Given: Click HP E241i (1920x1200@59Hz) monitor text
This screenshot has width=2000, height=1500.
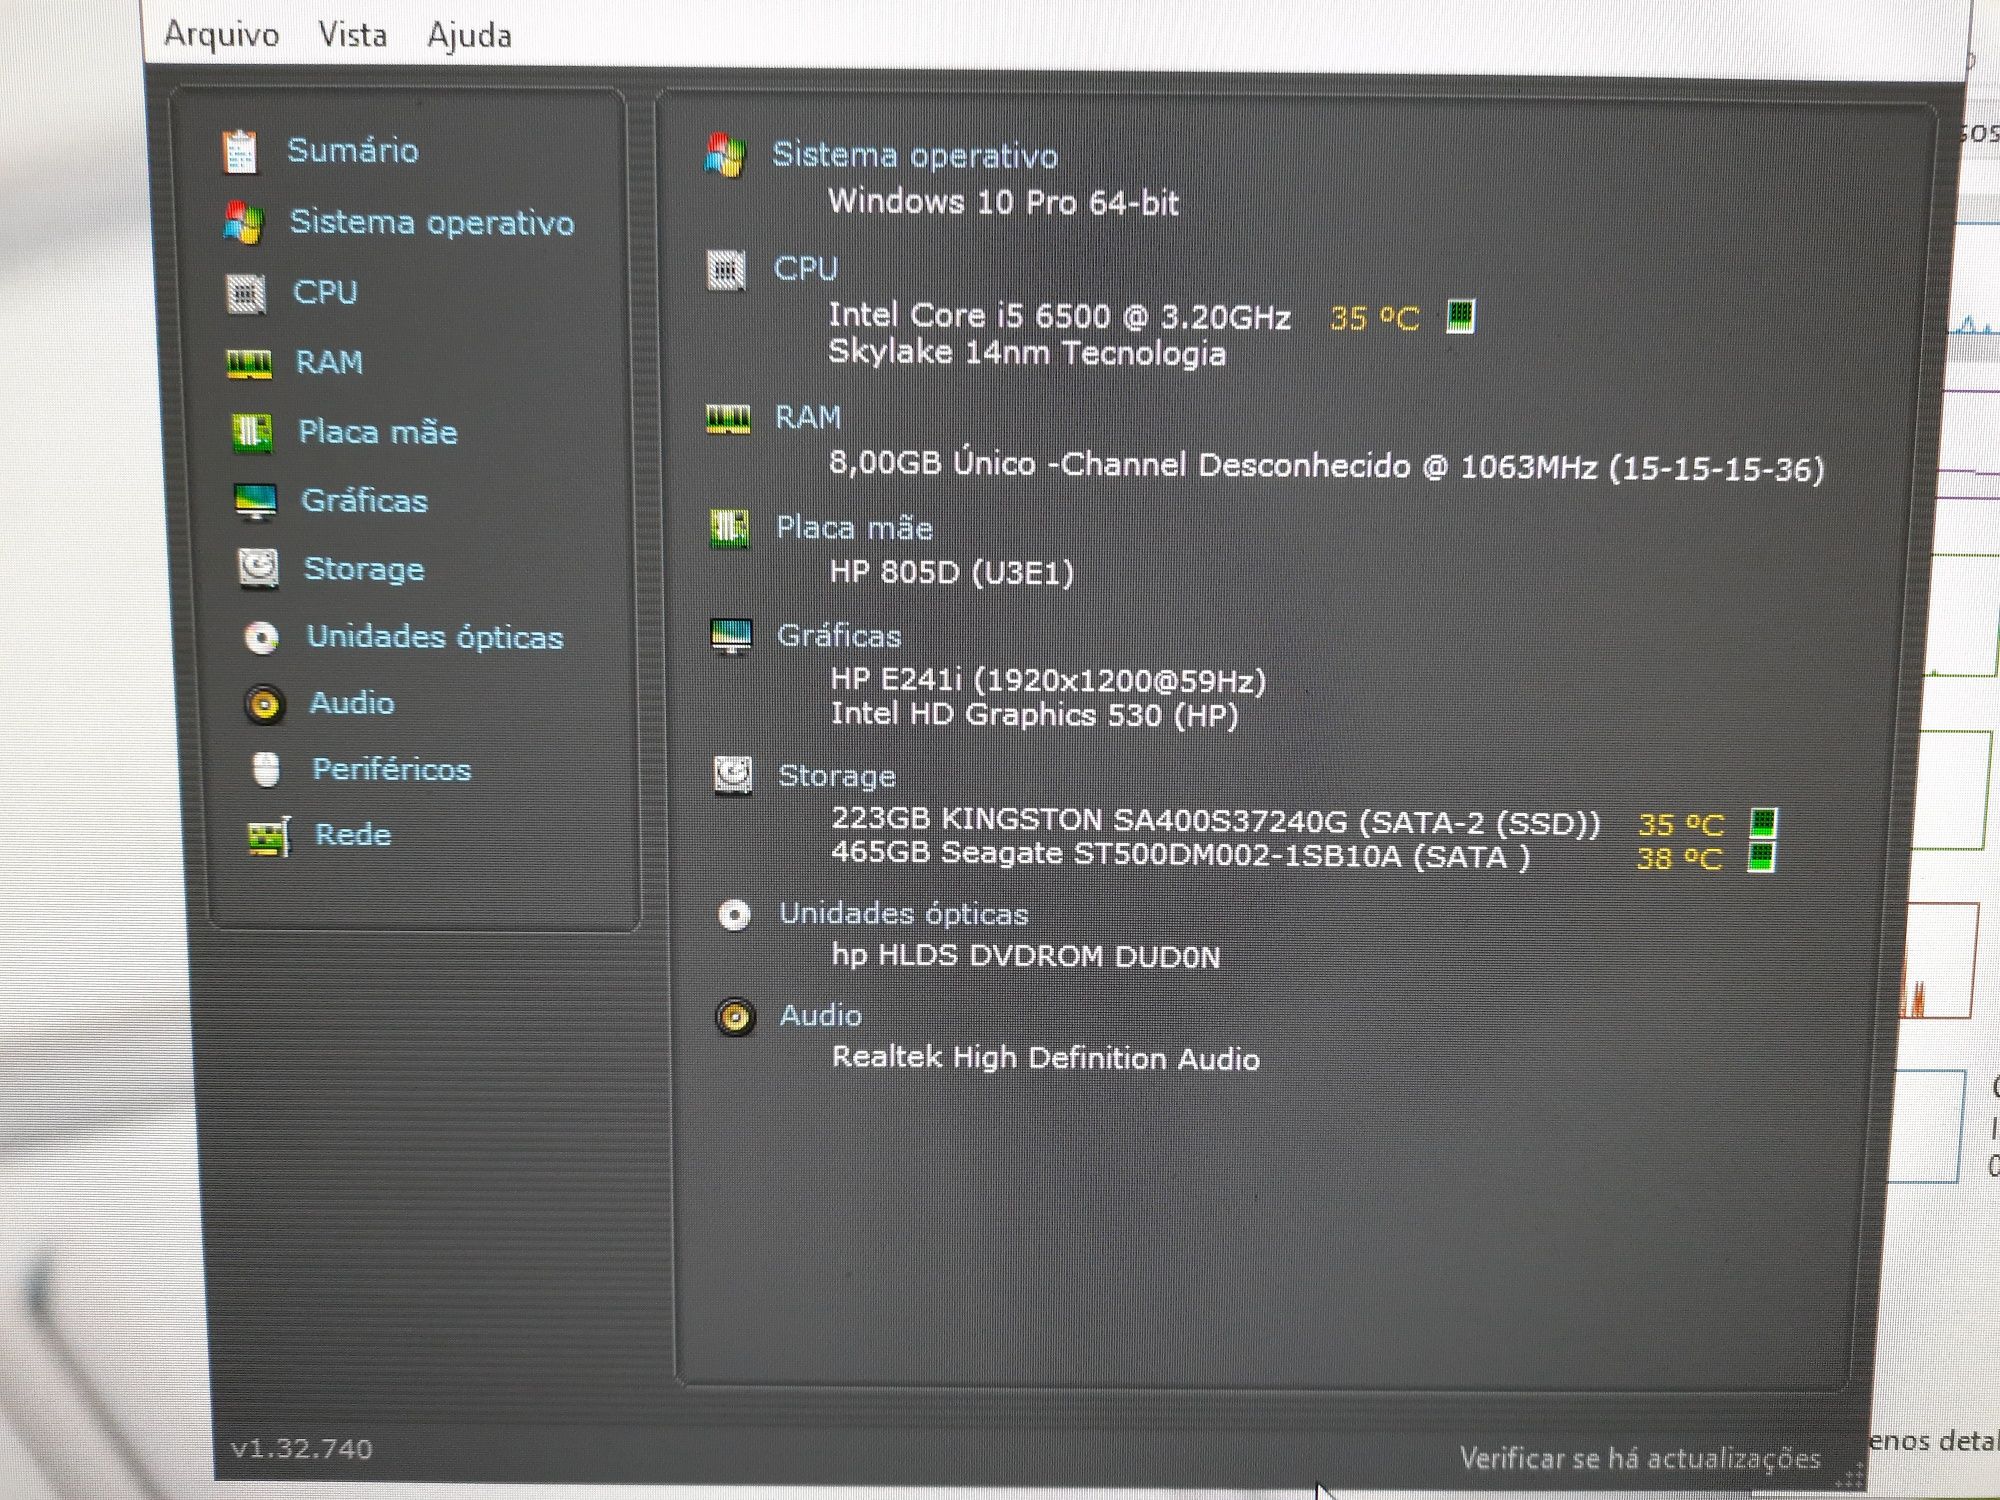Looking at the screenshot, I should 1049,680.
